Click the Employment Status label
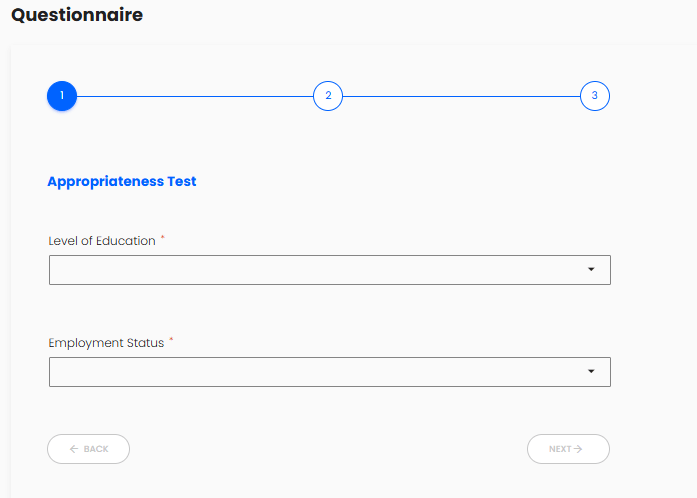 point(106,343)
